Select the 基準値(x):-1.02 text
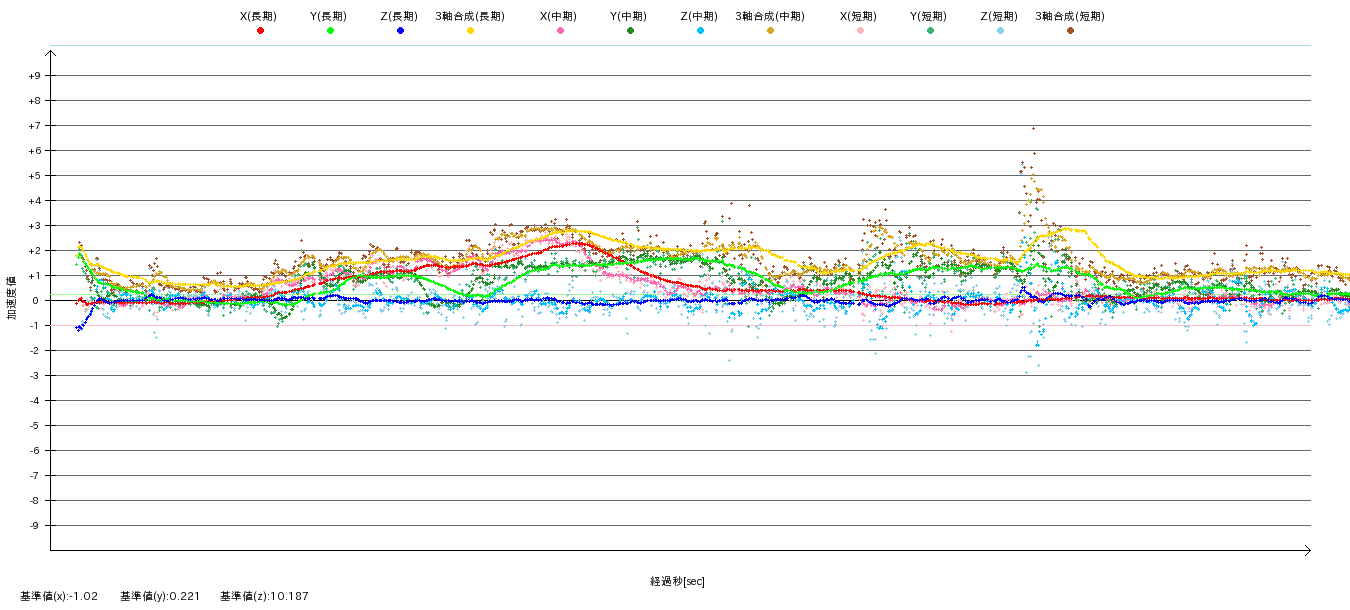Viewport: 1350px width, 610px height. tap(59, 596)
